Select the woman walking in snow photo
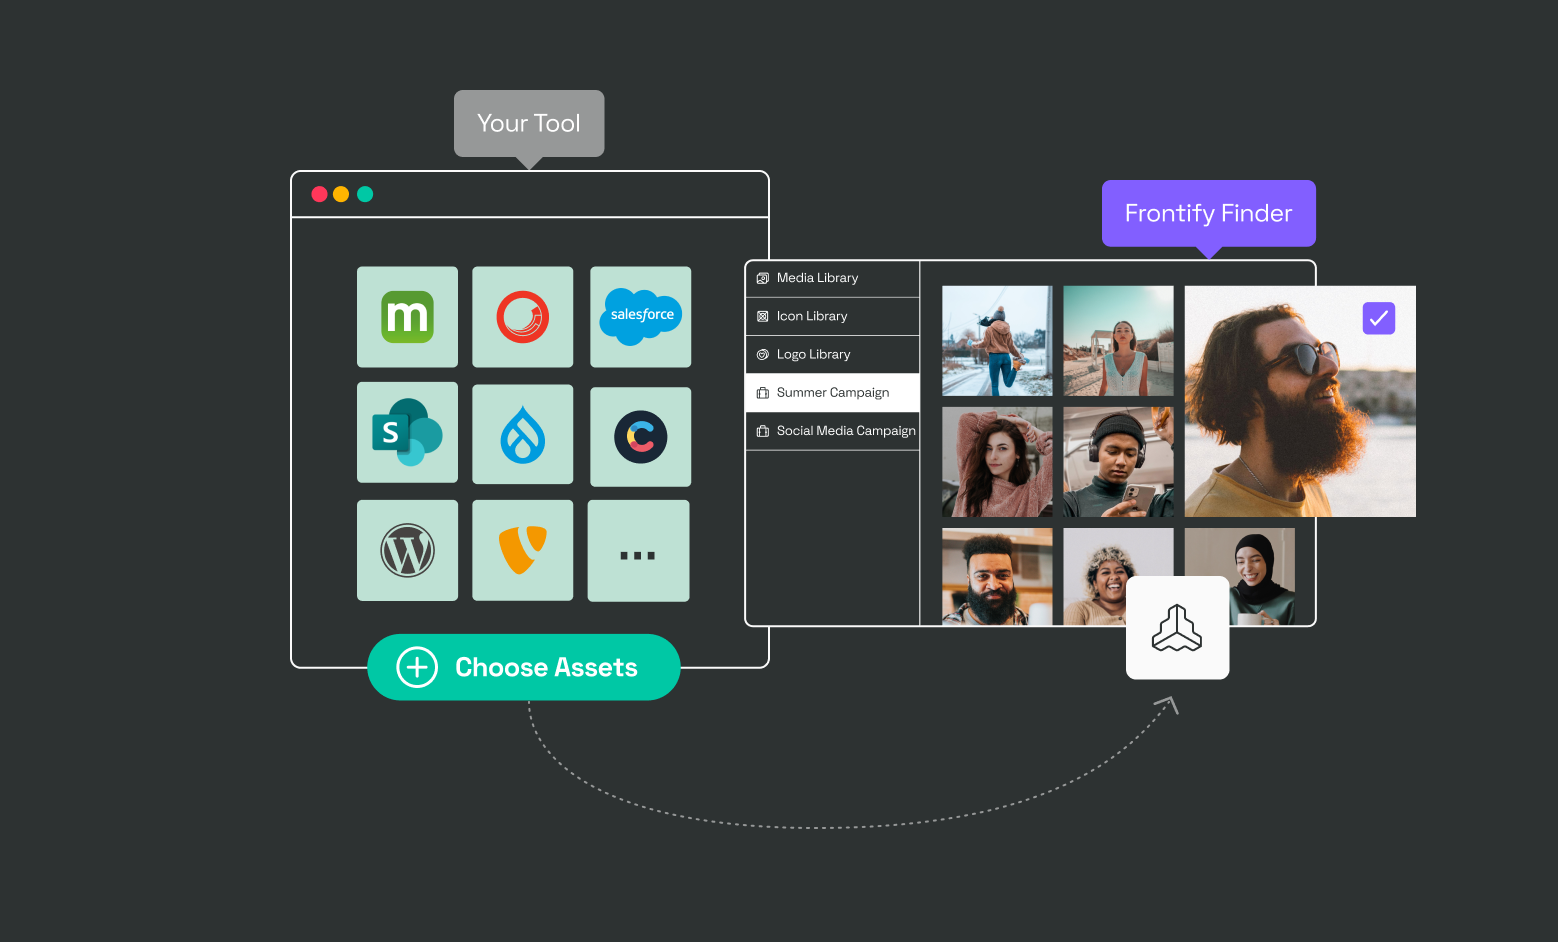This screenshot has height=942, width=1558. click(x=997, y=341)
